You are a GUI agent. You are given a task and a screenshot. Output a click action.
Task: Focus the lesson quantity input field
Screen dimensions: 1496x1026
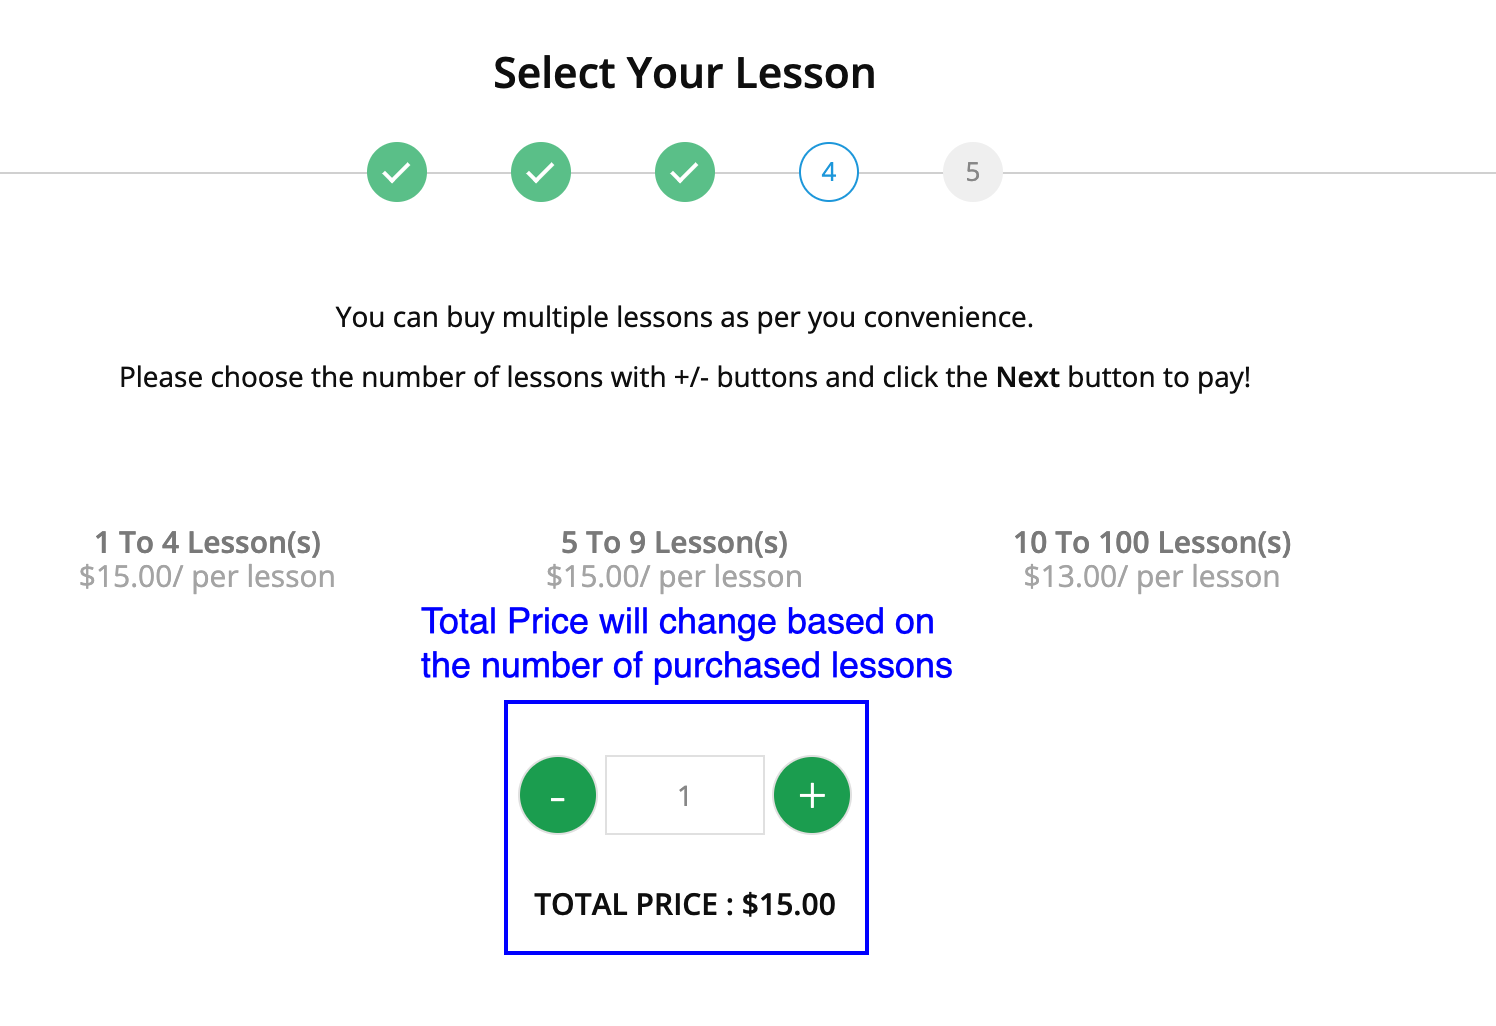685,796
